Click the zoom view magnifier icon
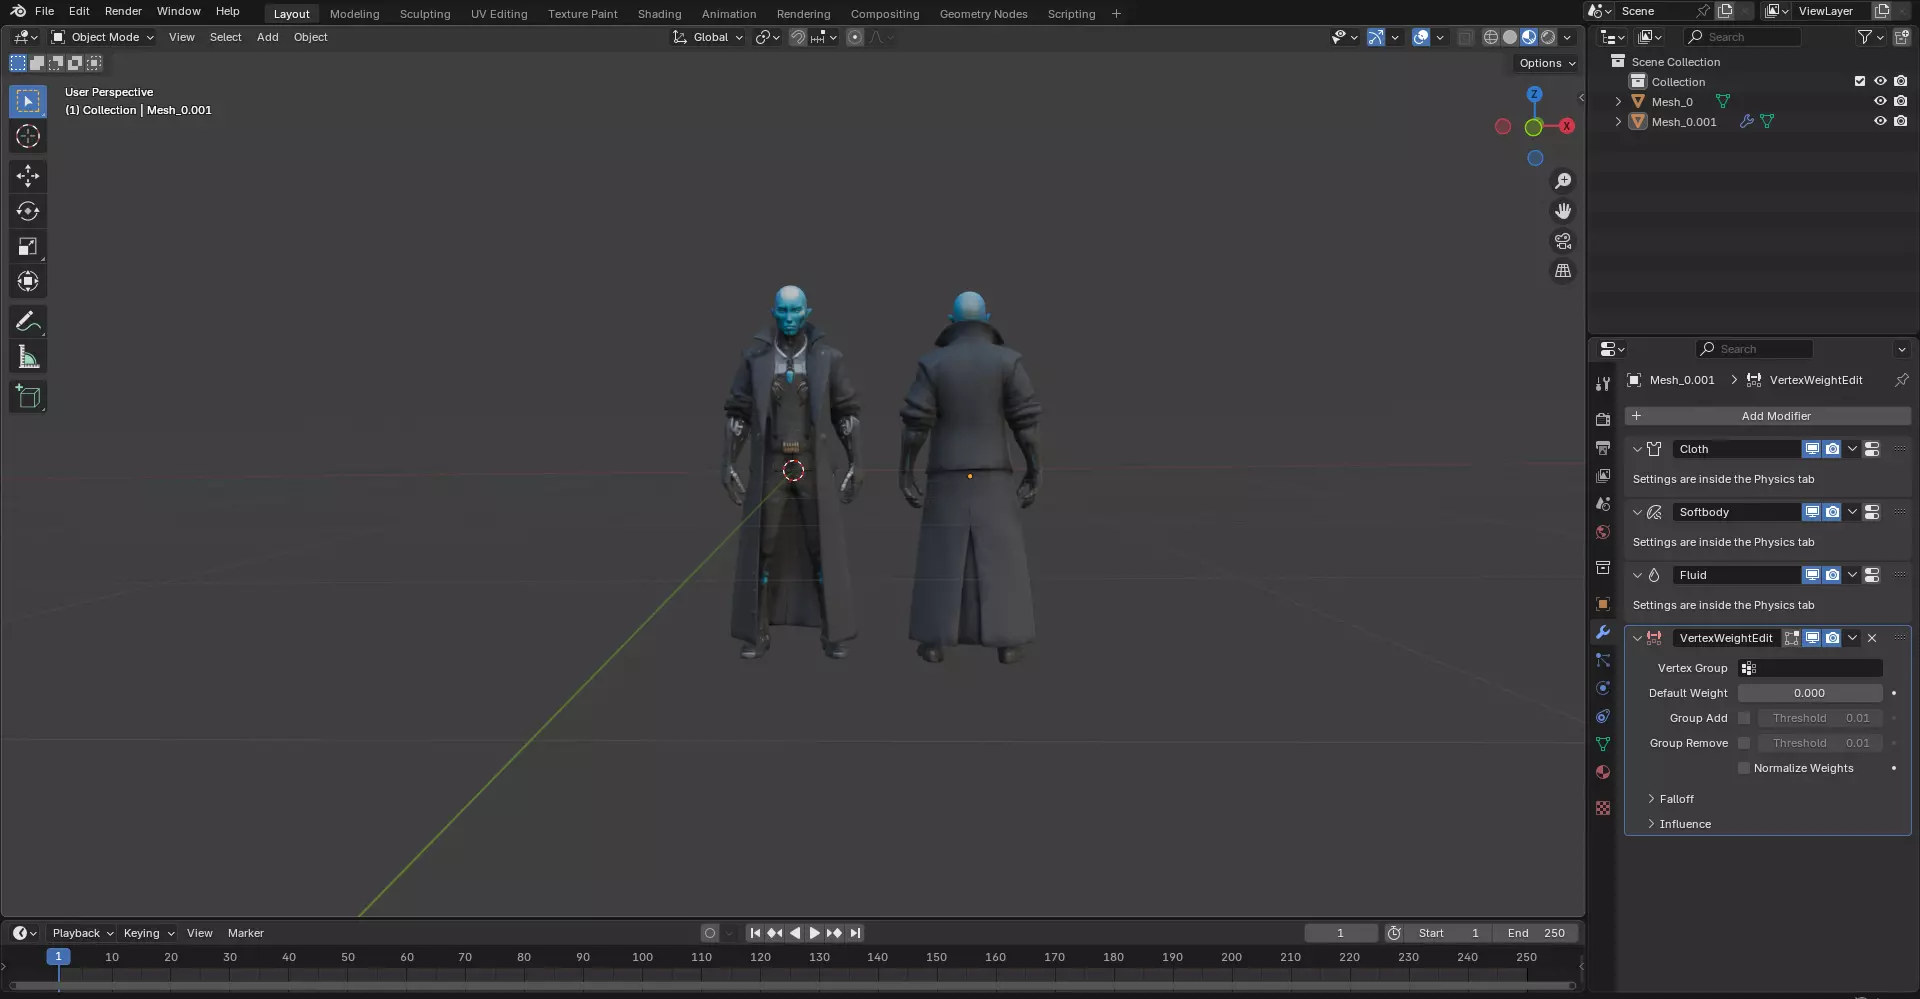 pyautogui.click(x=1562, y=181)
